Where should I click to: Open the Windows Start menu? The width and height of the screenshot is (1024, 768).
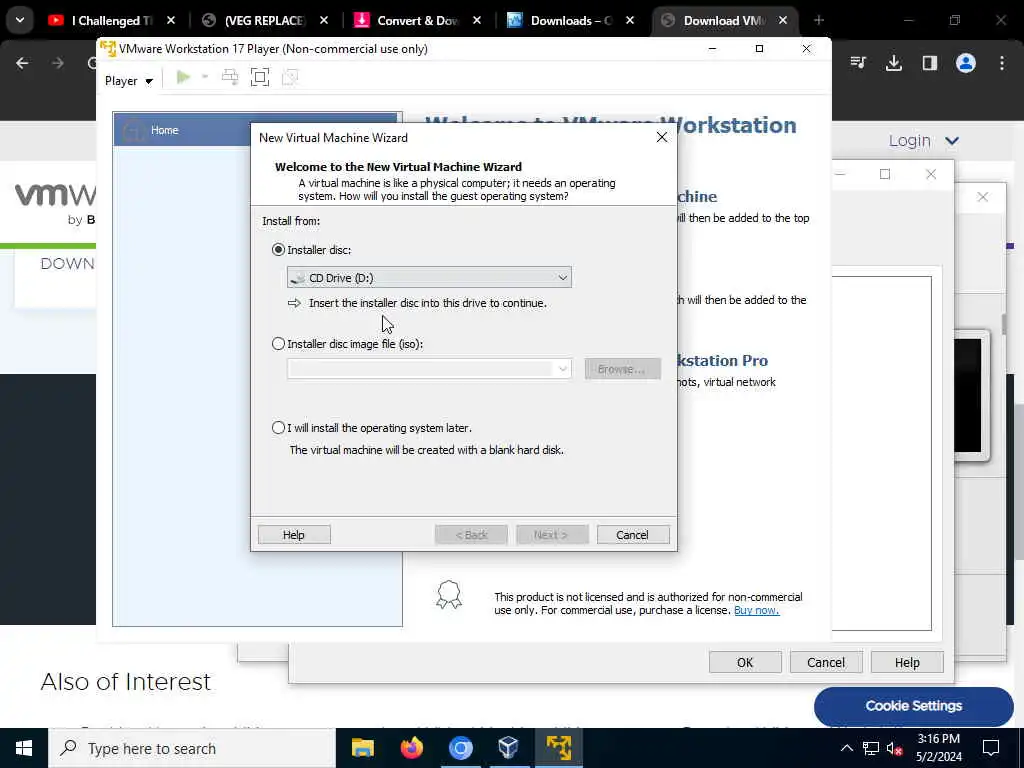pos(24,748)
